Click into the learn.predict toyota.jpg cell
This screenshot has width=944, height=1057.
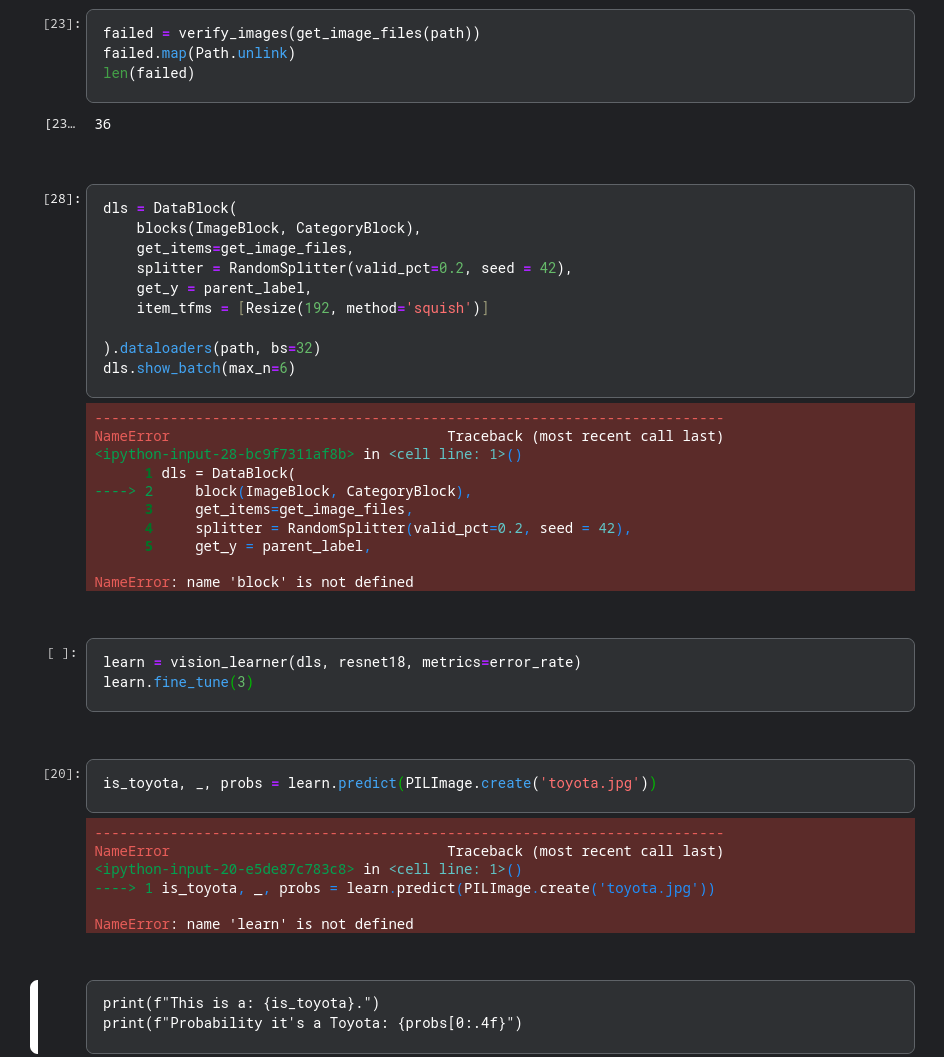point(500,784)
